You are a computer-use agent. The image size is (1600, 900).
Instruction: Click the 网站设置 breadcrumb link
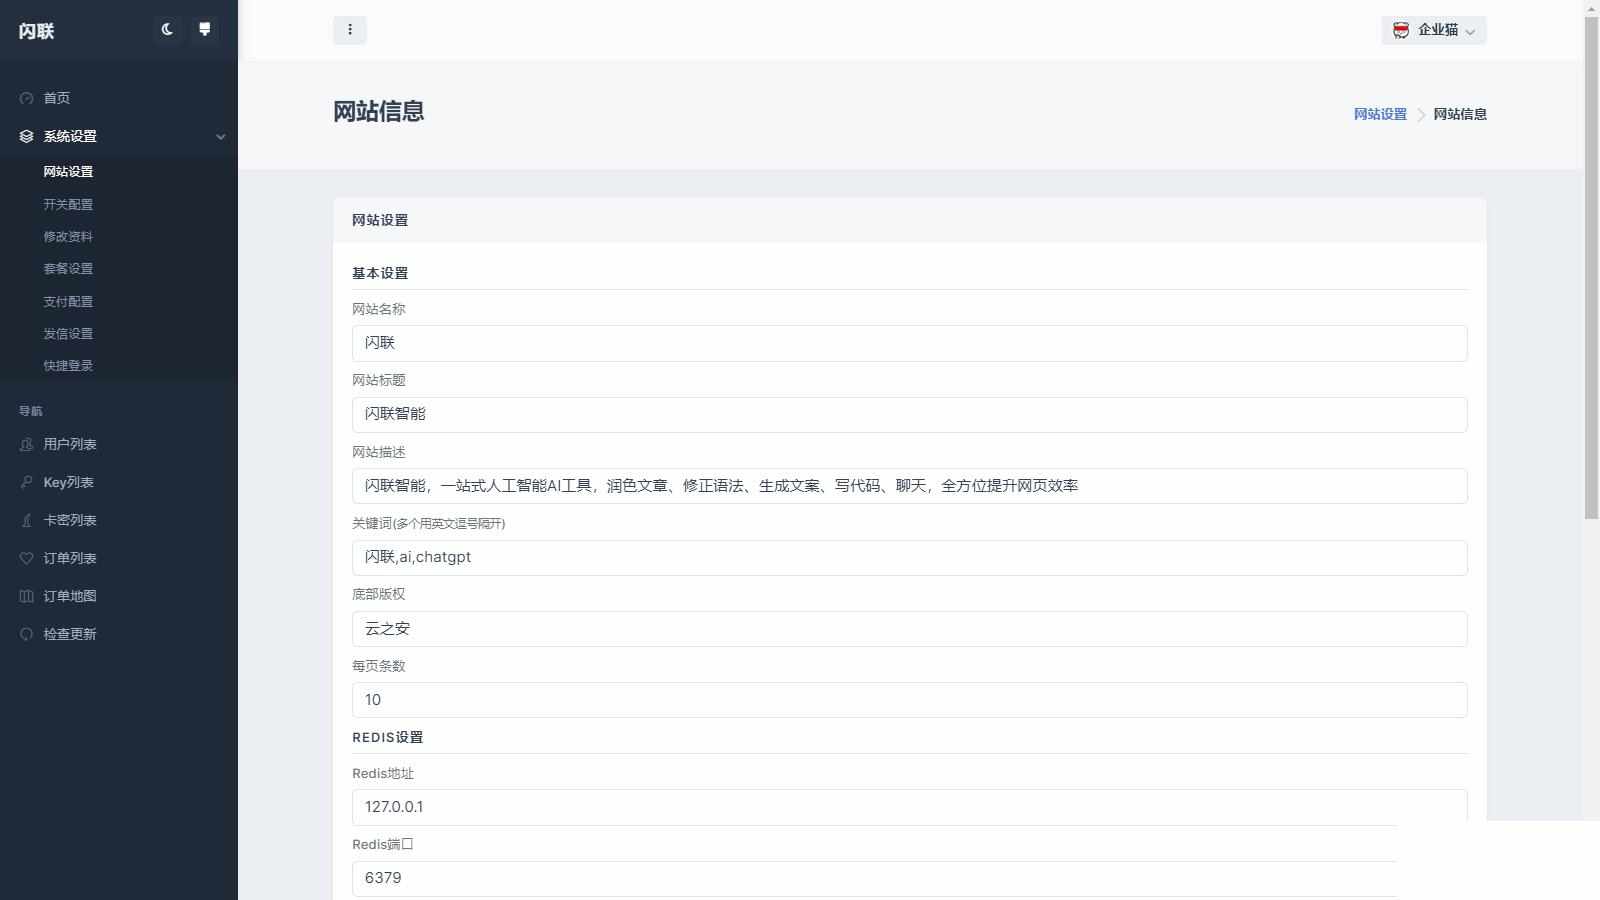pos(1380,114)
